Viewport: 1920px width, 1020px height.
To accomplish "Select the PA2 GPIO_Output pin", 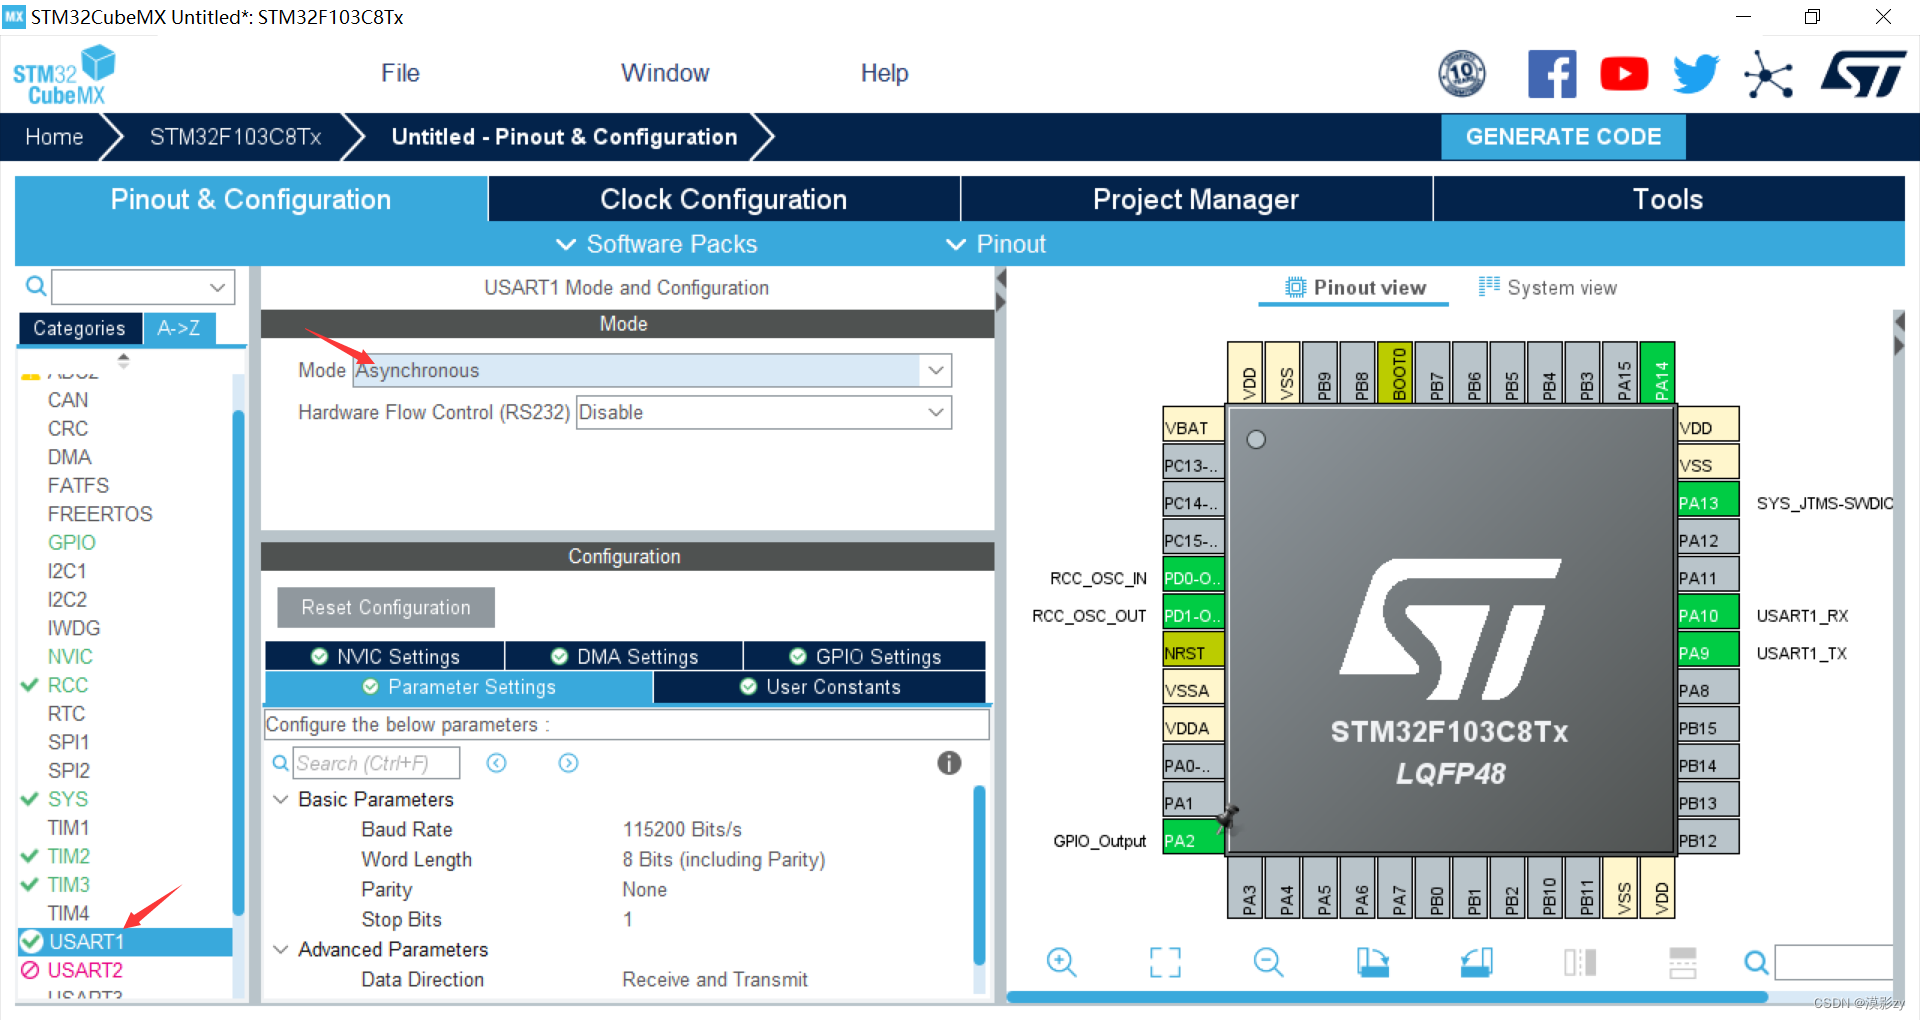I will [x=1193, y=840].
